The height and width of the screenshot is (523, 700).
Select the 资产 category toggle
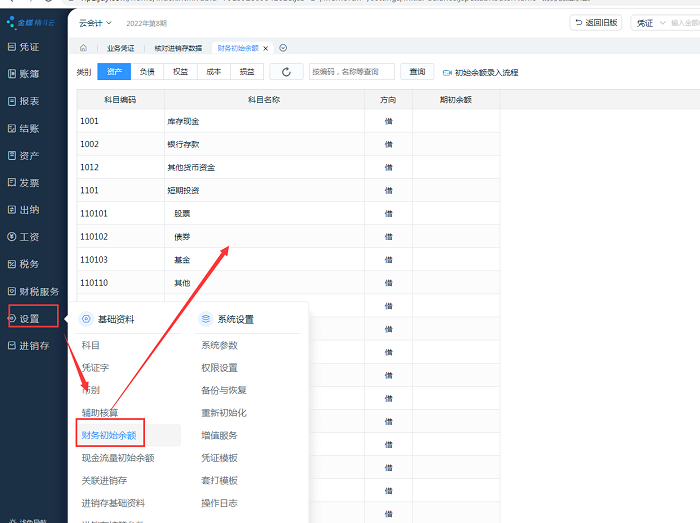tap(114, 72)
